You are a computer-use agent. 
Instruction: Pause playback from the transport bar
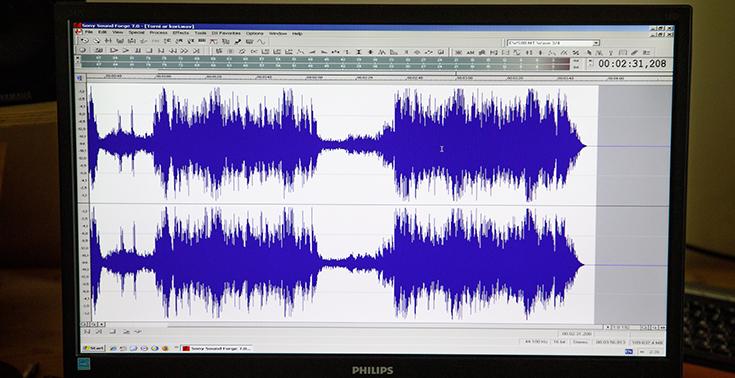tap(138, 50)
